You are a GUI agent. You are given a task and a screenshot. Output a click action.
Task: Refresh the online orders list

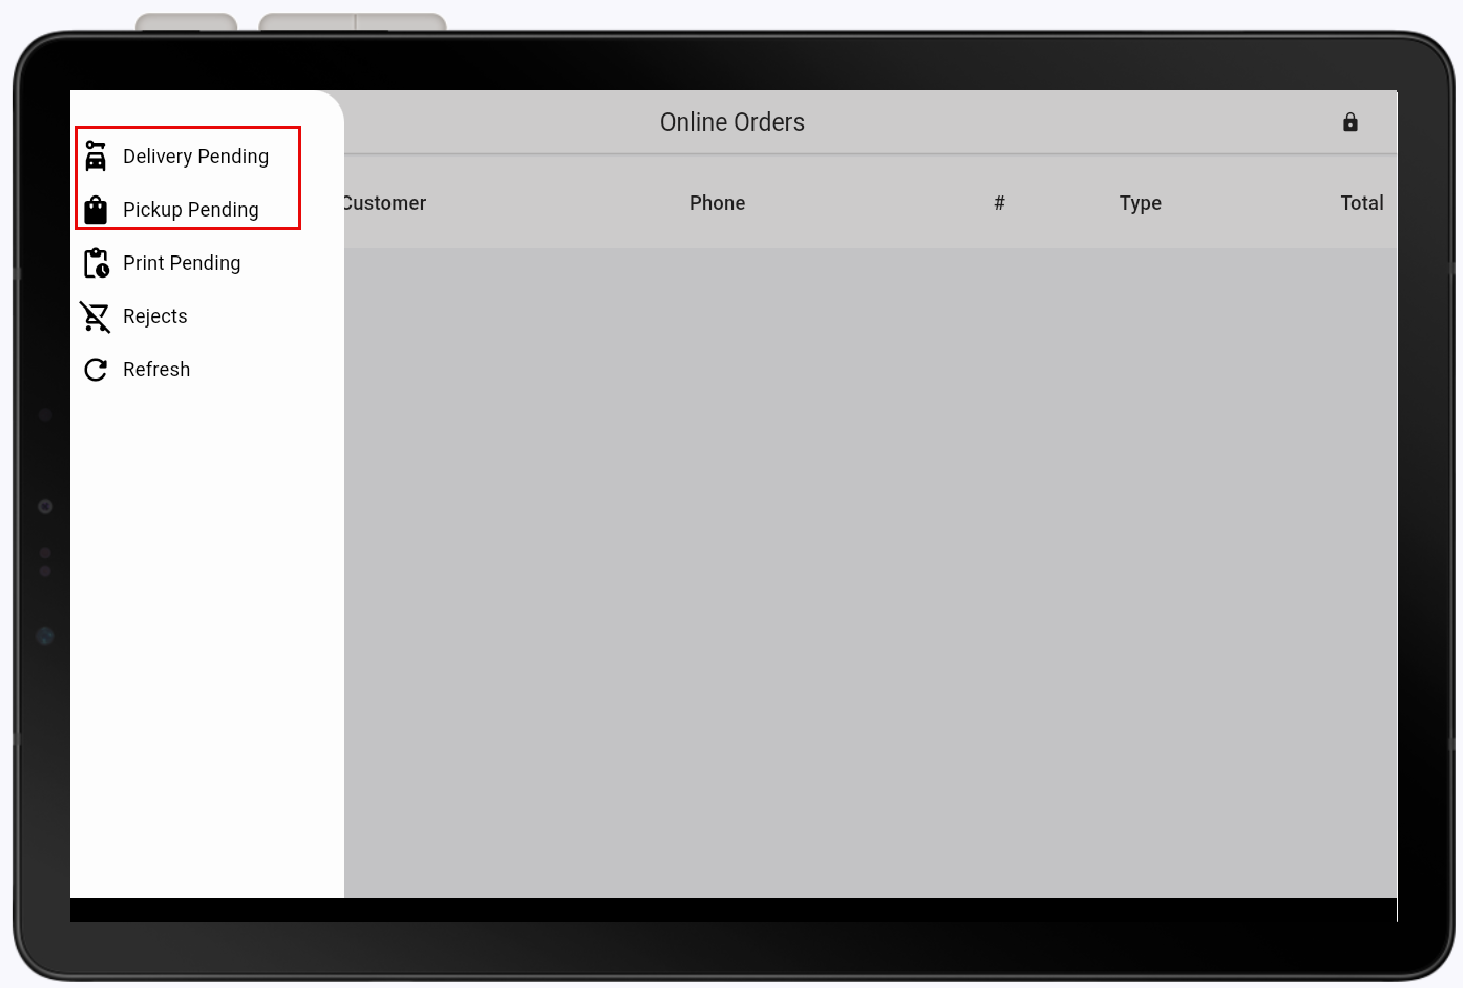156,369
